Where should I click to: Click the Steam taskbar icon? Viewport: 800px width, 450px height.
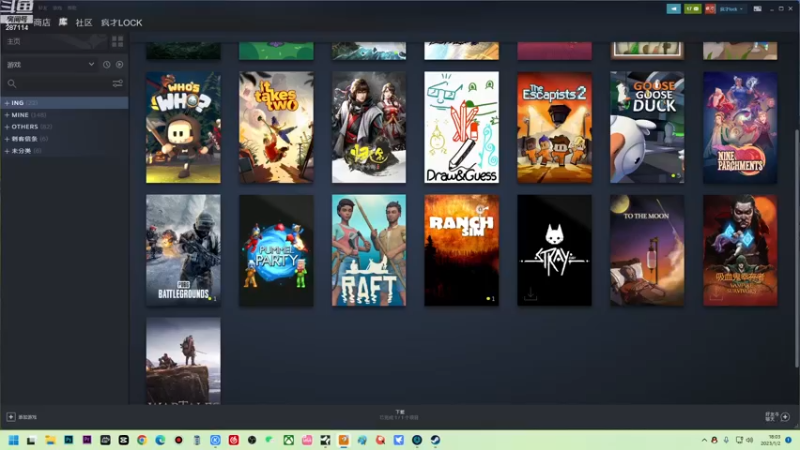[x=435, y=440]
